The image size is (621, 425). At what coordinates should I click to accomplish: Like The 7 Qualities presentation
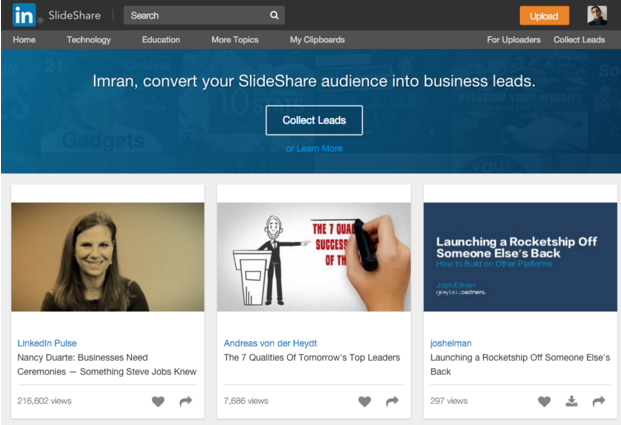(x=364, y=401)
